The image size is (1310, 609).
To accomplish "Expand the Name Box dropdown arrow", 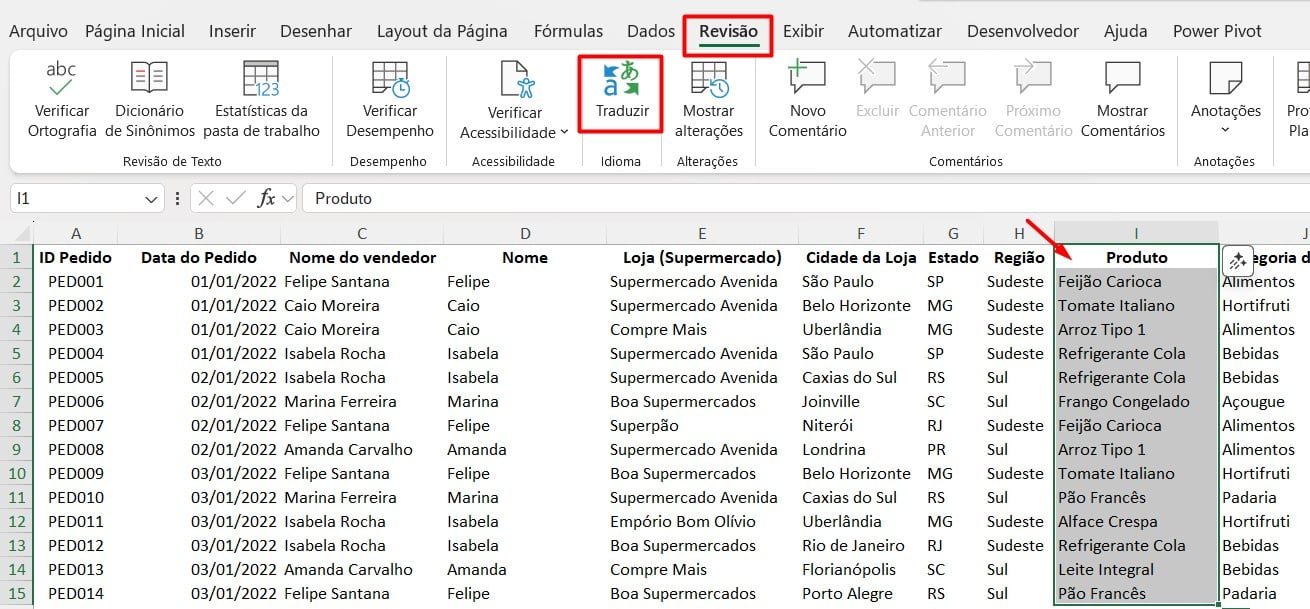I will 152,199.
